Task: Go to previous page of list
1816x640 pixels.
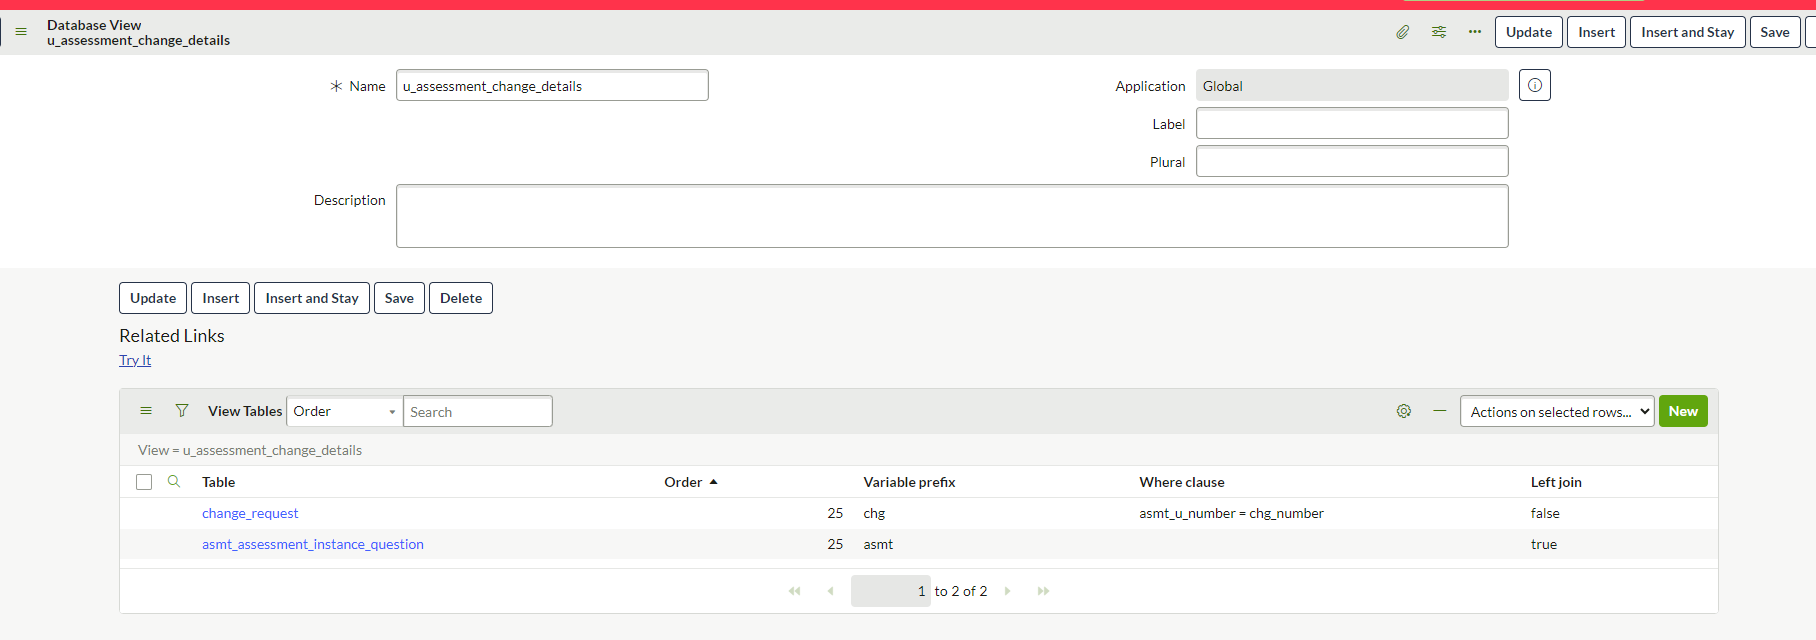Action: click(x=830, y=591)
